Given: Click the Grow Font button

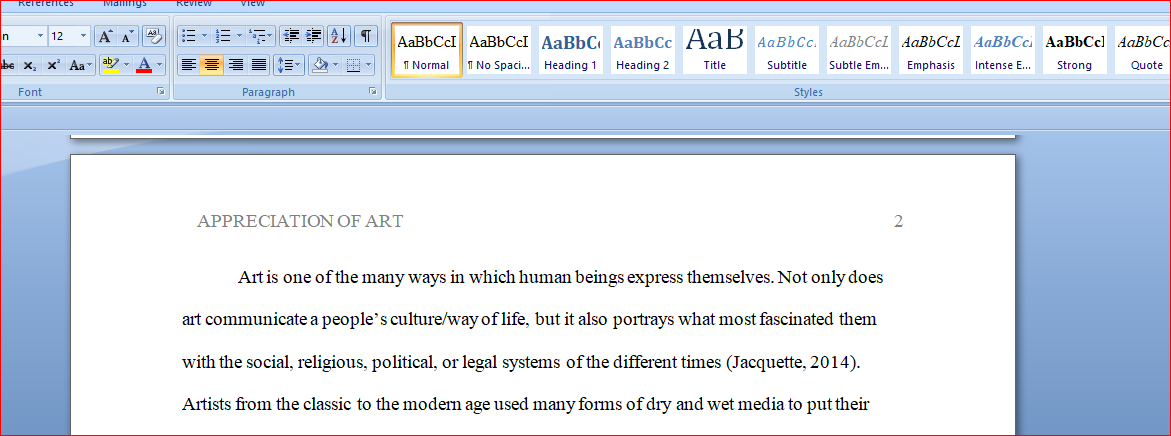Looking at the screenshot, I should pos(105,36).
